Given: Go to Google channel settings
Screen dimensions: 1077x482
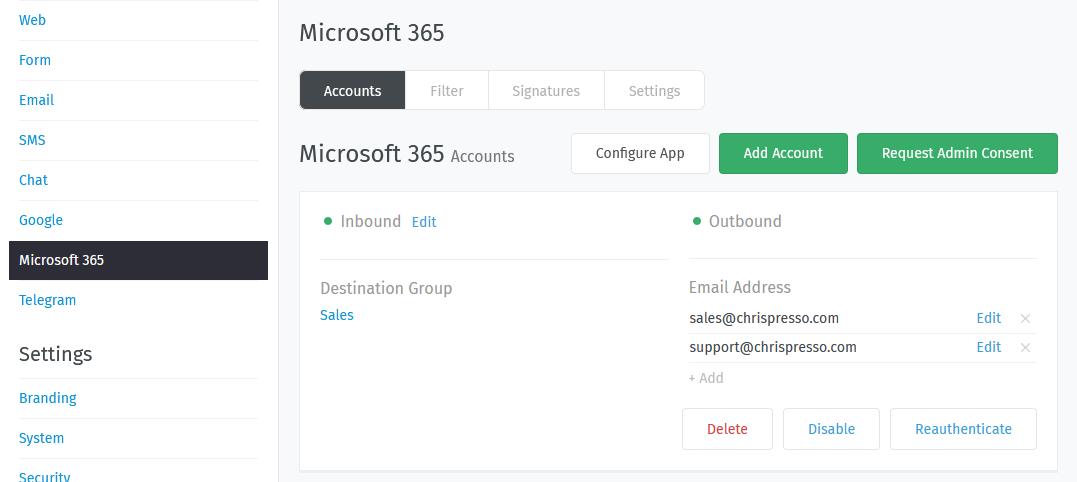Looking at the screenshot, I should 41,220.
